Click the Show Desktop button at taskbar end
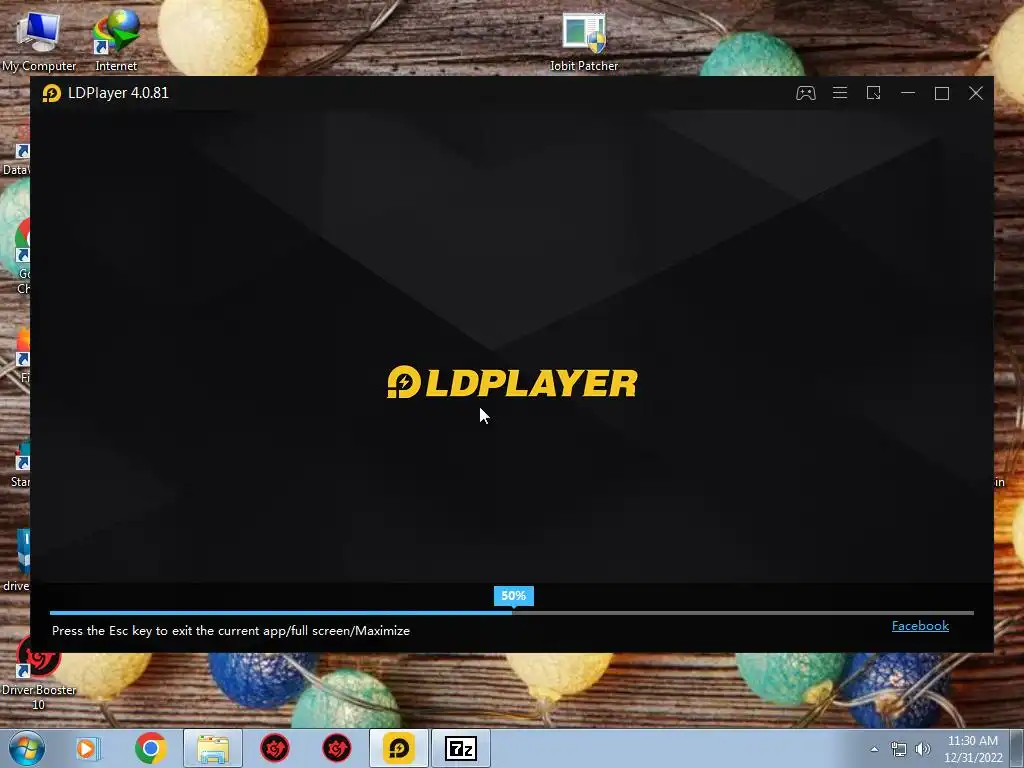 (1017, 749)
